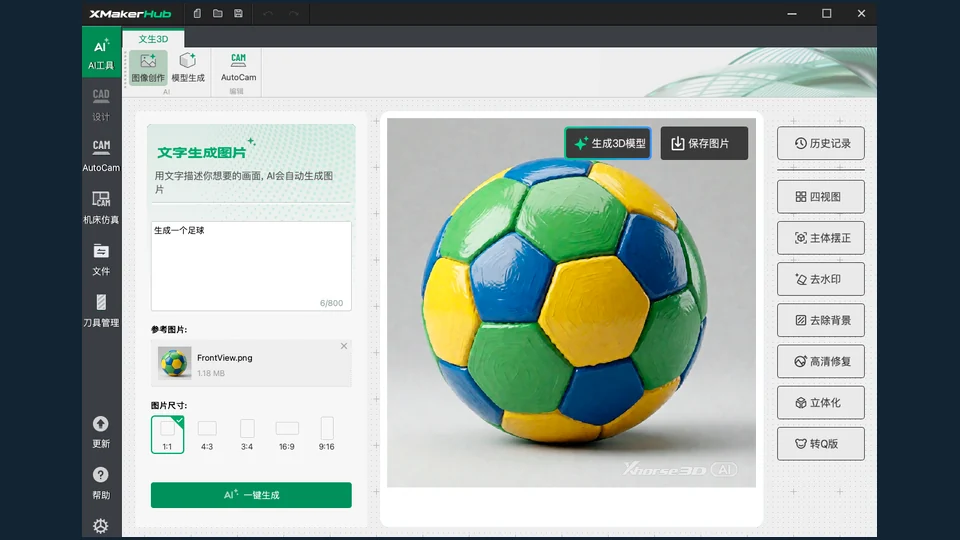Select 16:9 image size
The image size is (960, 540).
pyautogui.click(x=287, y=434)
